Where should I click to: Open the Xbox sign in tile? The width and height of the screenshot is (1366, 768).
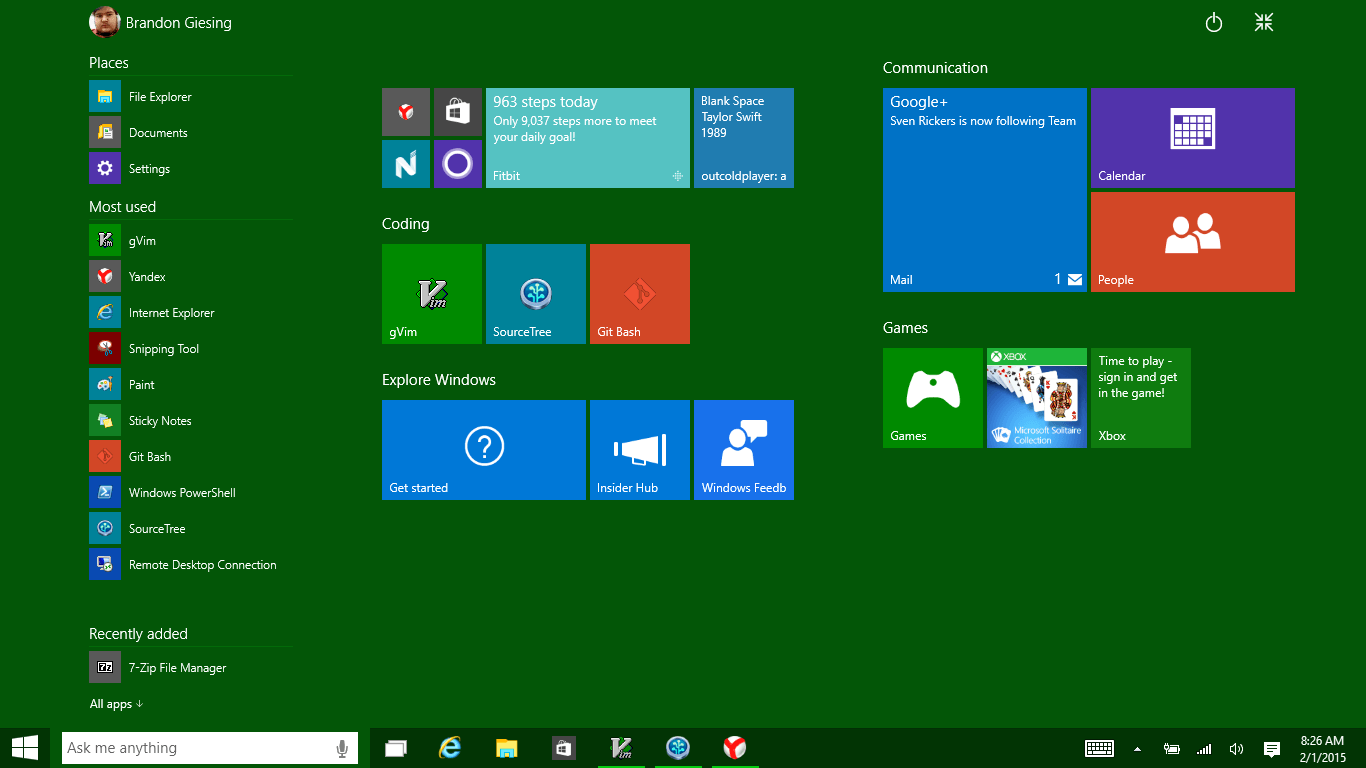click(1141, 398)
